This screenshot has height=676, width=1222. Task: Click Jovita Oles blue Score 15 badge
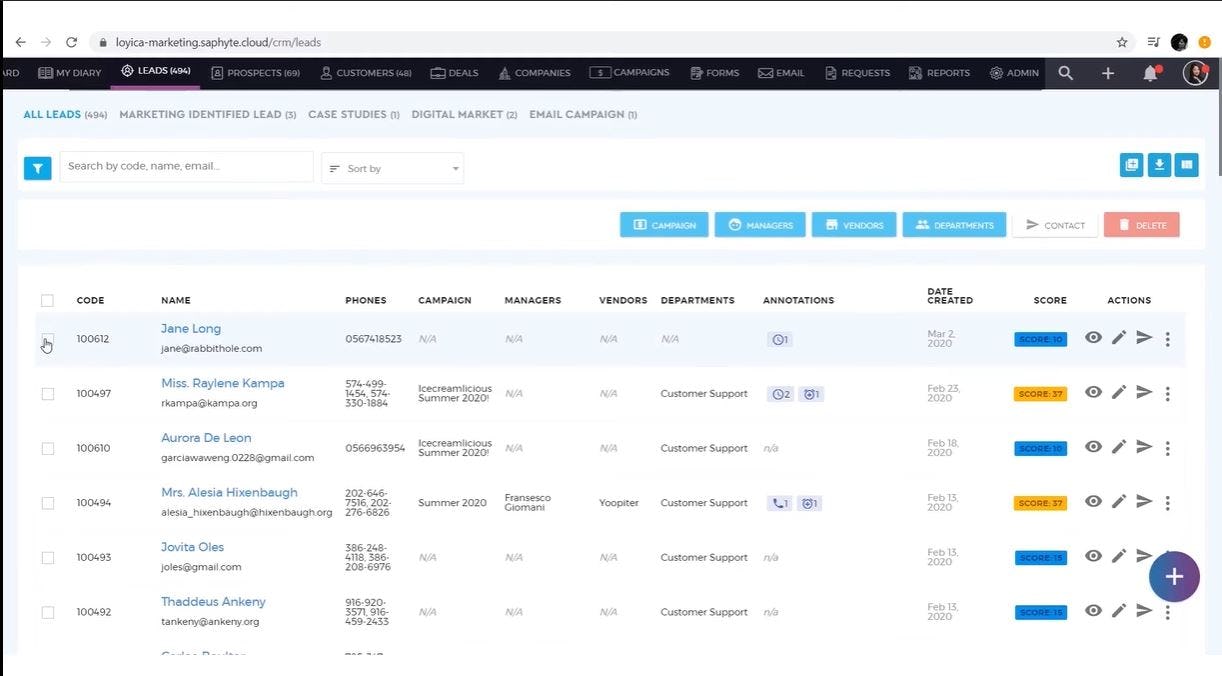pyautogui.click(x=1040, y=558)
